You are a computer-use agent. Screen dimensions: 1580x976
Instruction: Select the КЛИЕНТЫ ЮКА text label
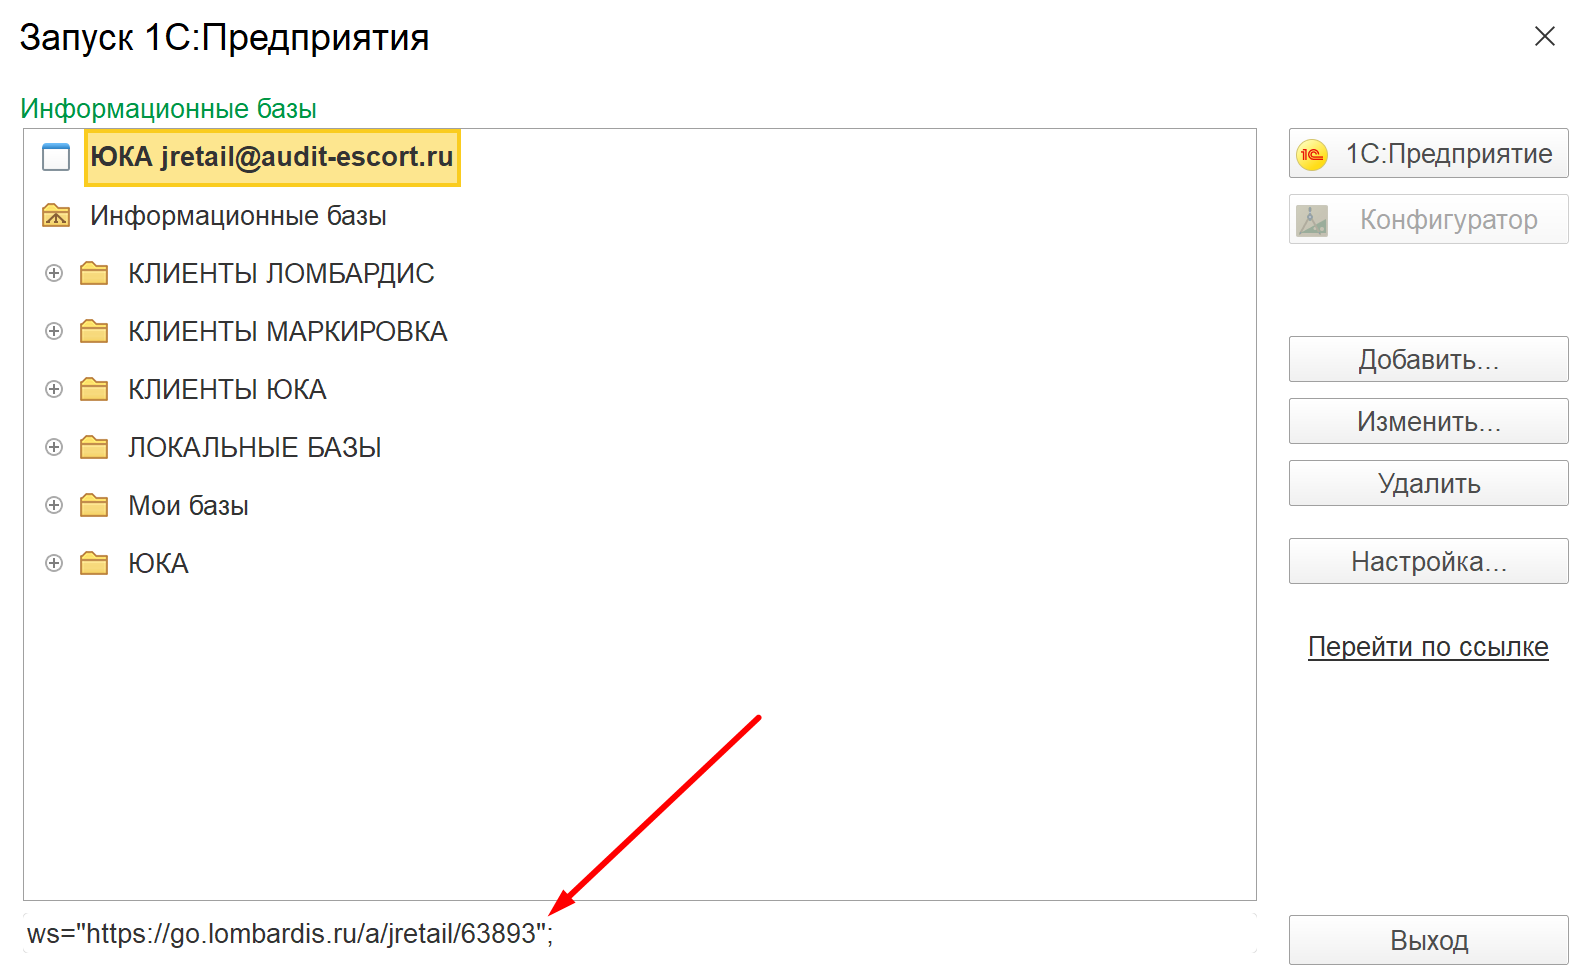[x=227, y=389]
